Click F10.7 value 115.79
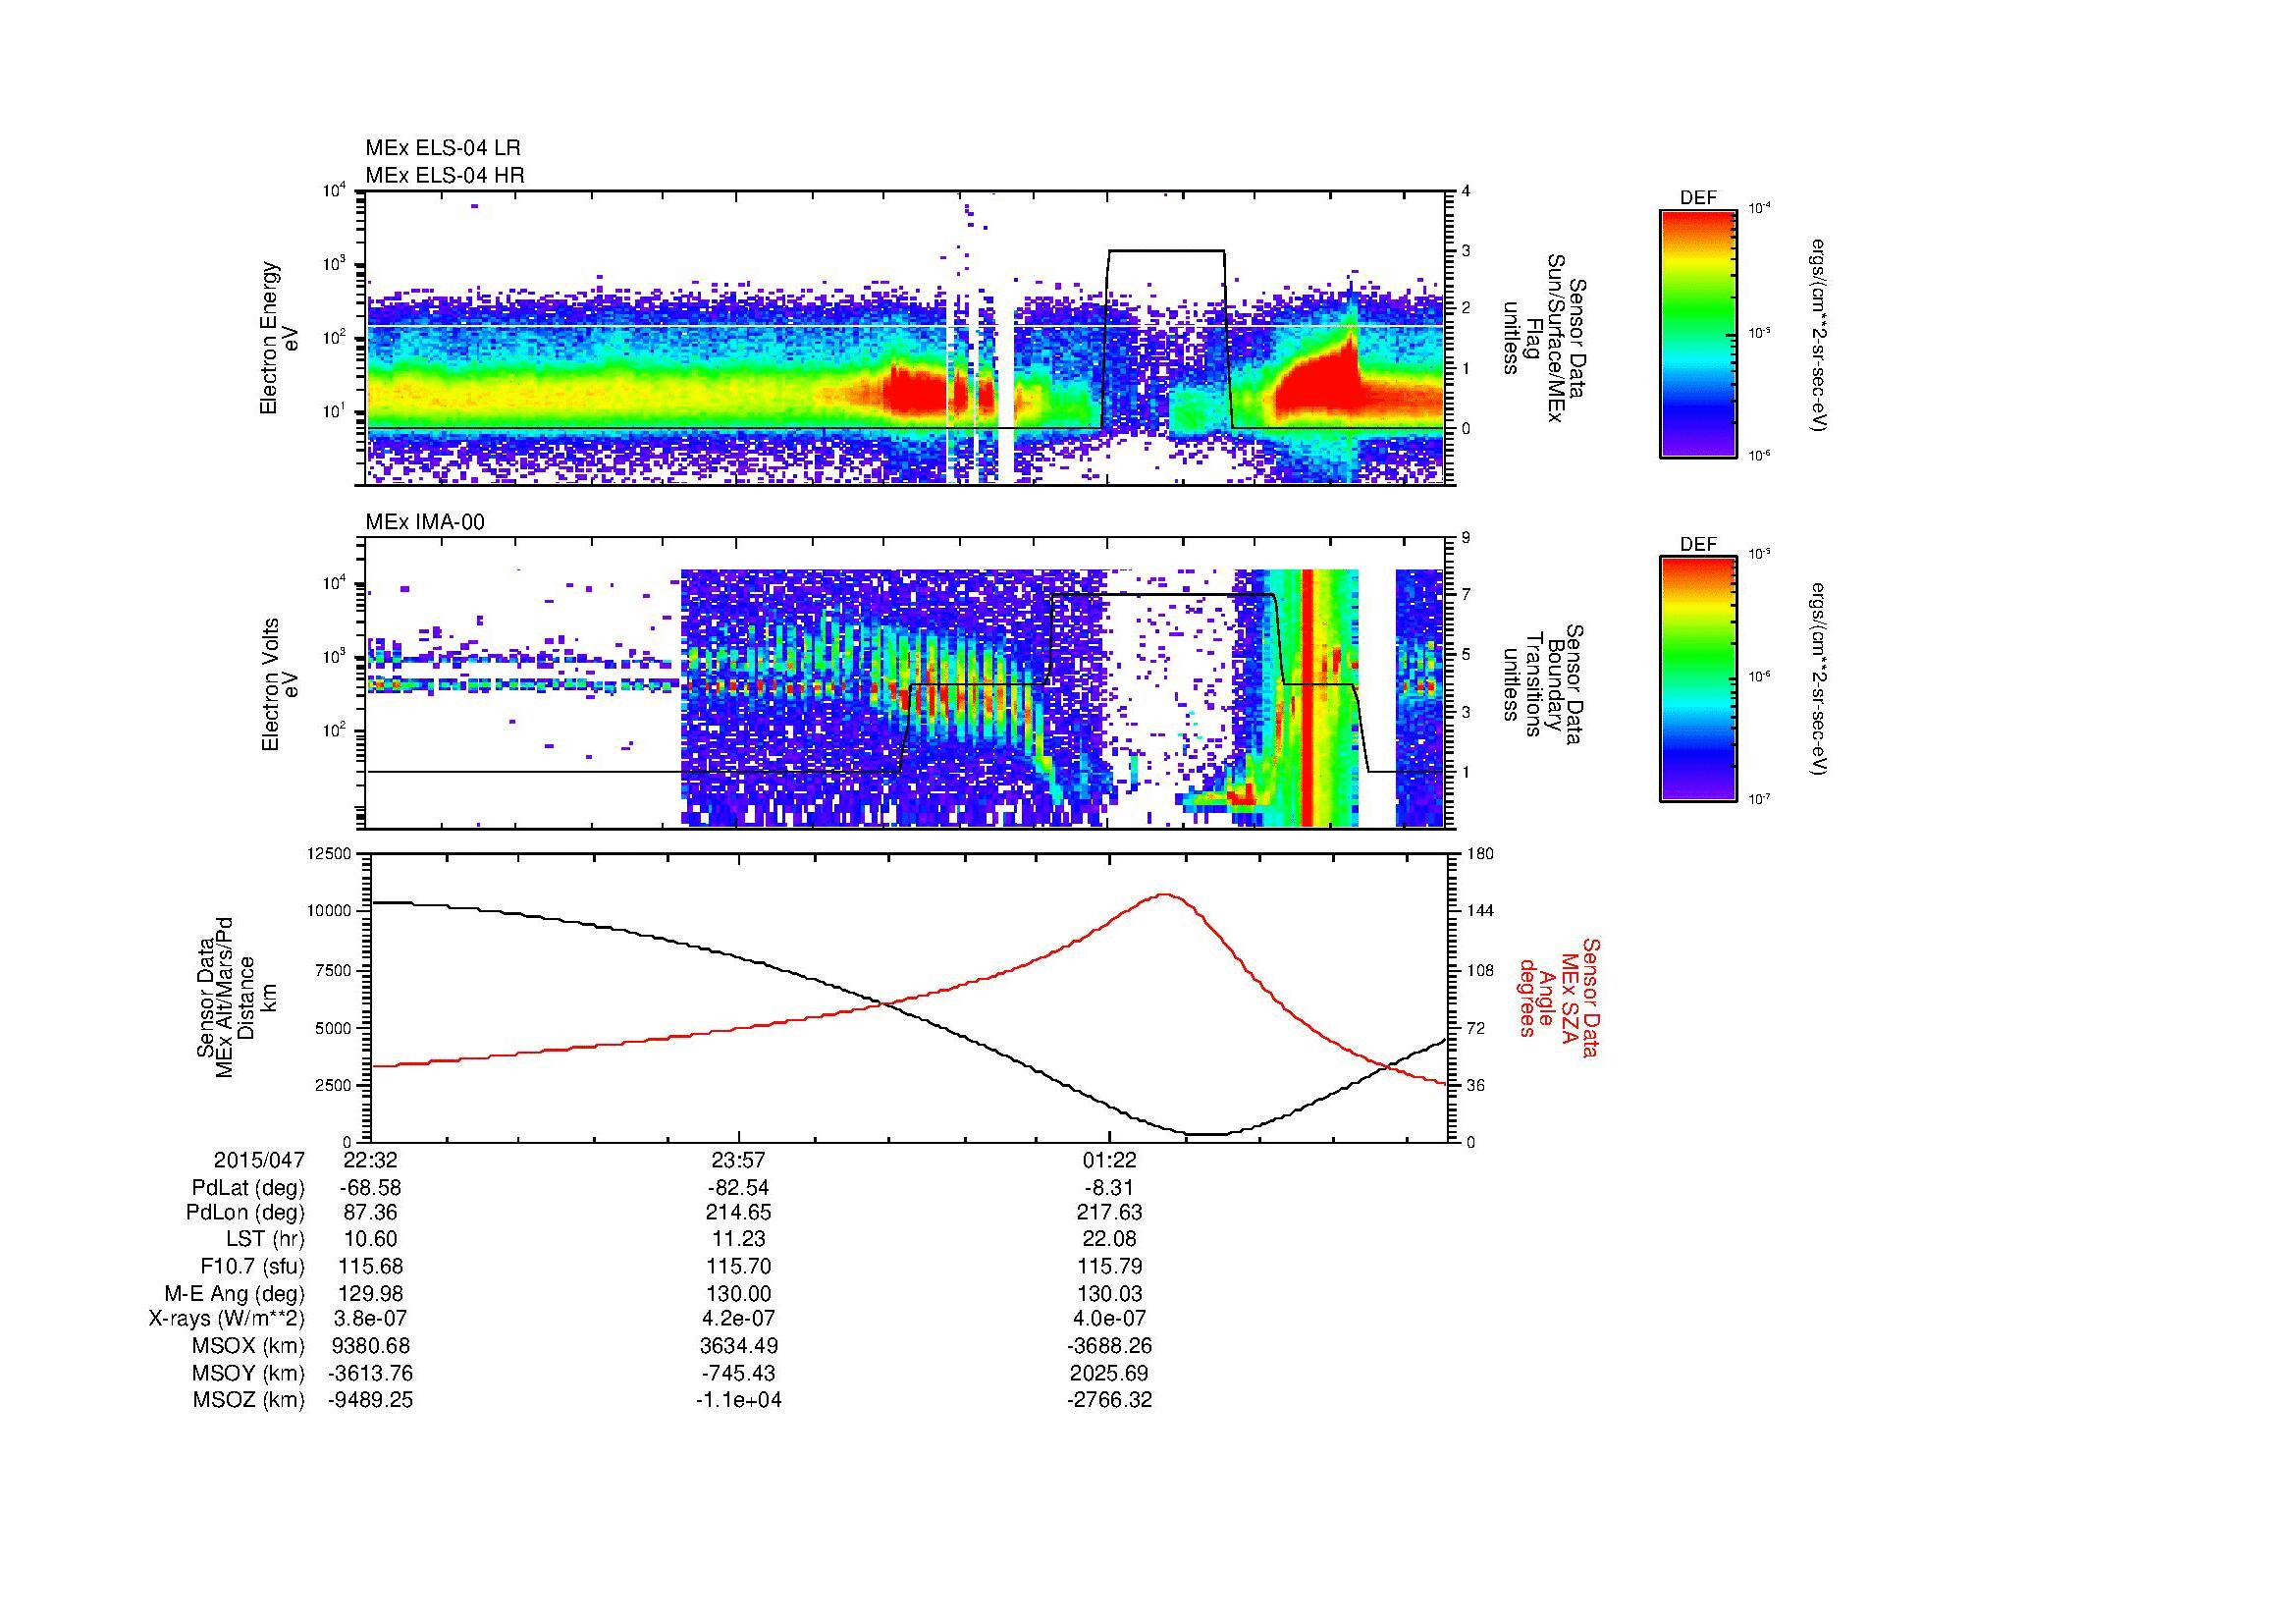 point(1109,1266)
